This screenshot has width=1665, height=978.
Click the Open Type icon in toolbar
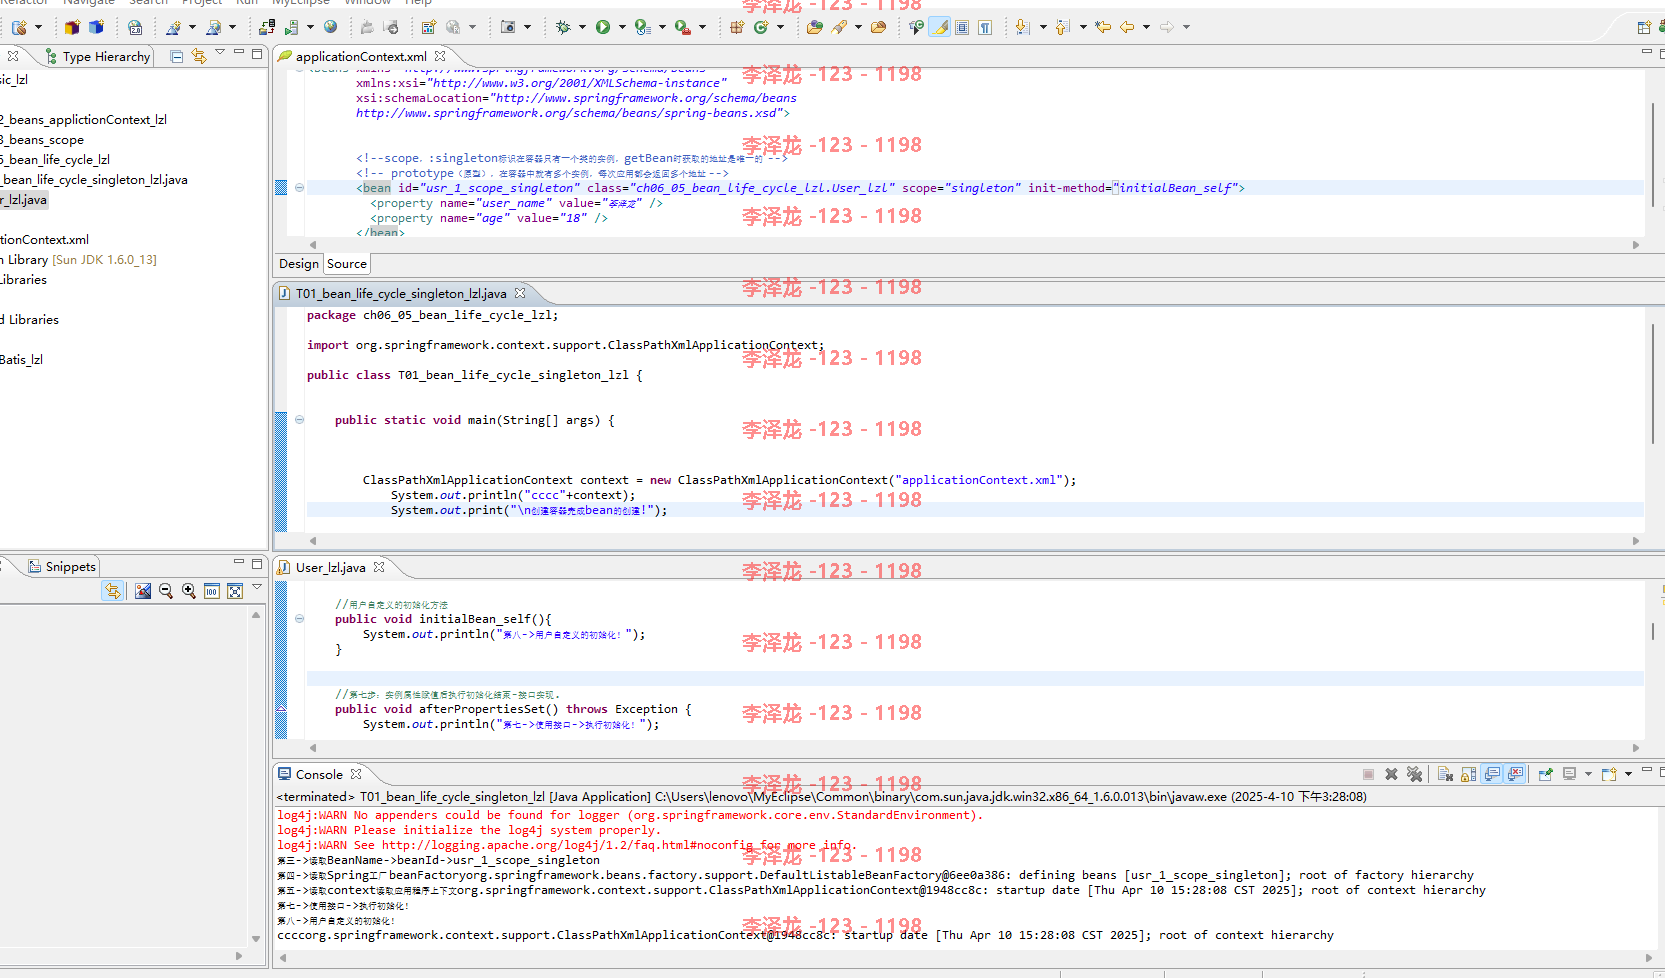tap(815, 27)
